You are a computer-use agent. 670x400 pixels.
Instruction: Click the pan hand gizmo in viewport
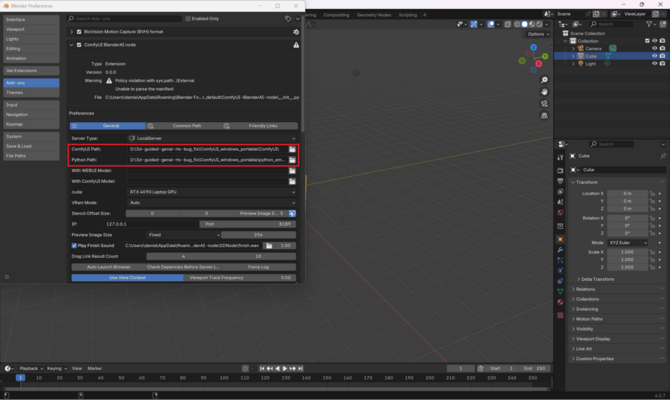pos(544,92)
